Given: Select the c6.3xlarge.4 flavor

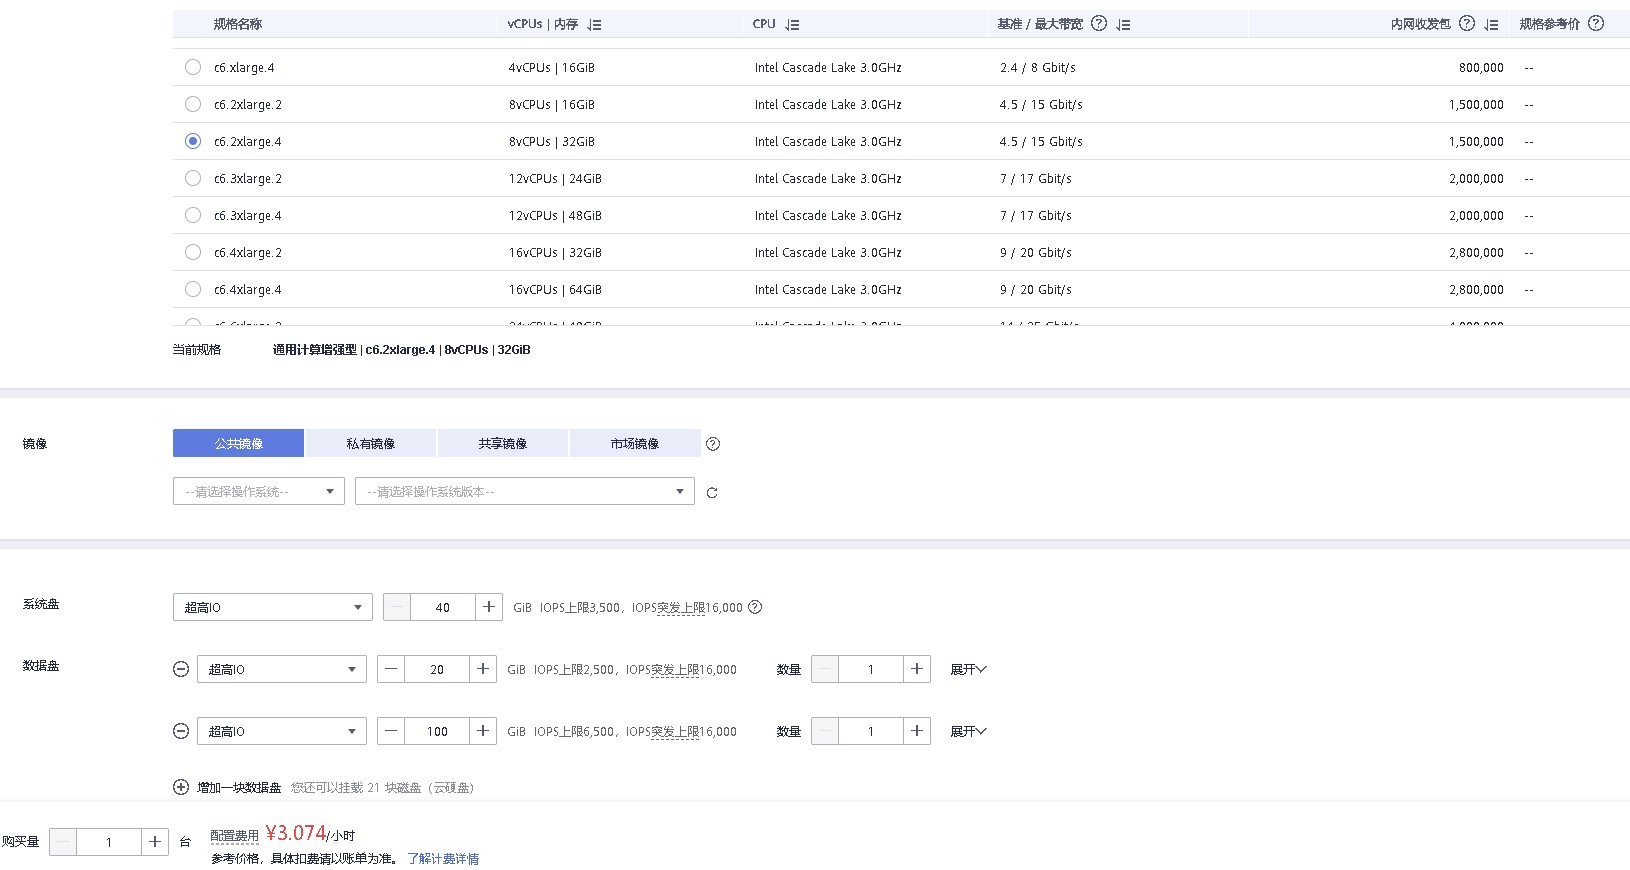Looking at the screenshot, I should [x=193, y=215].
